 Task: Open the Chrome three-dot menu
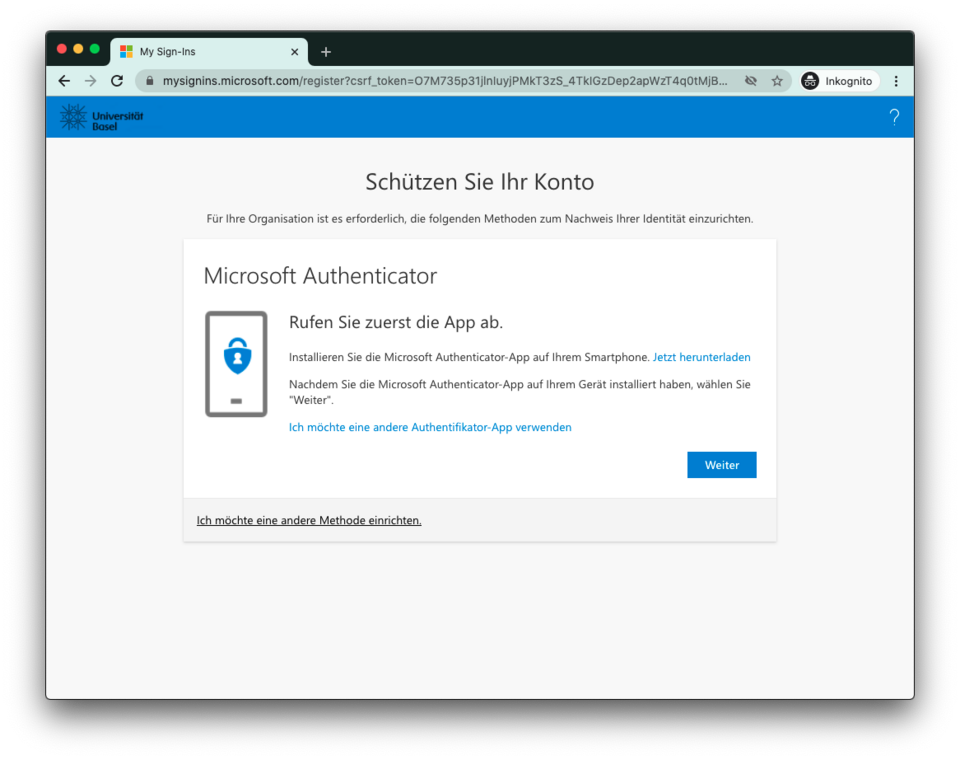pyautogui.click(x=896, y=81)
